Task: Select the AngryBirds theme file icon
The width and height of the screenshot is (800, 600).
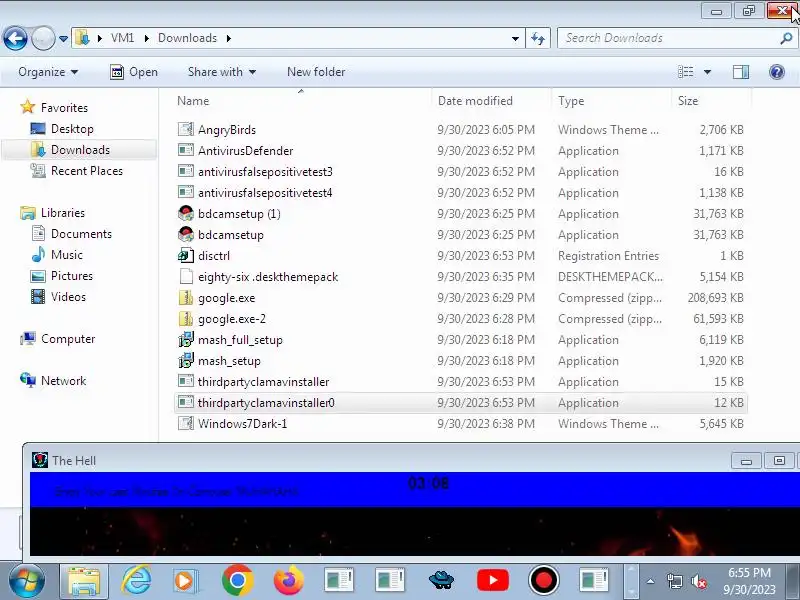Action: pyautogui.click(x=186, y=129)
